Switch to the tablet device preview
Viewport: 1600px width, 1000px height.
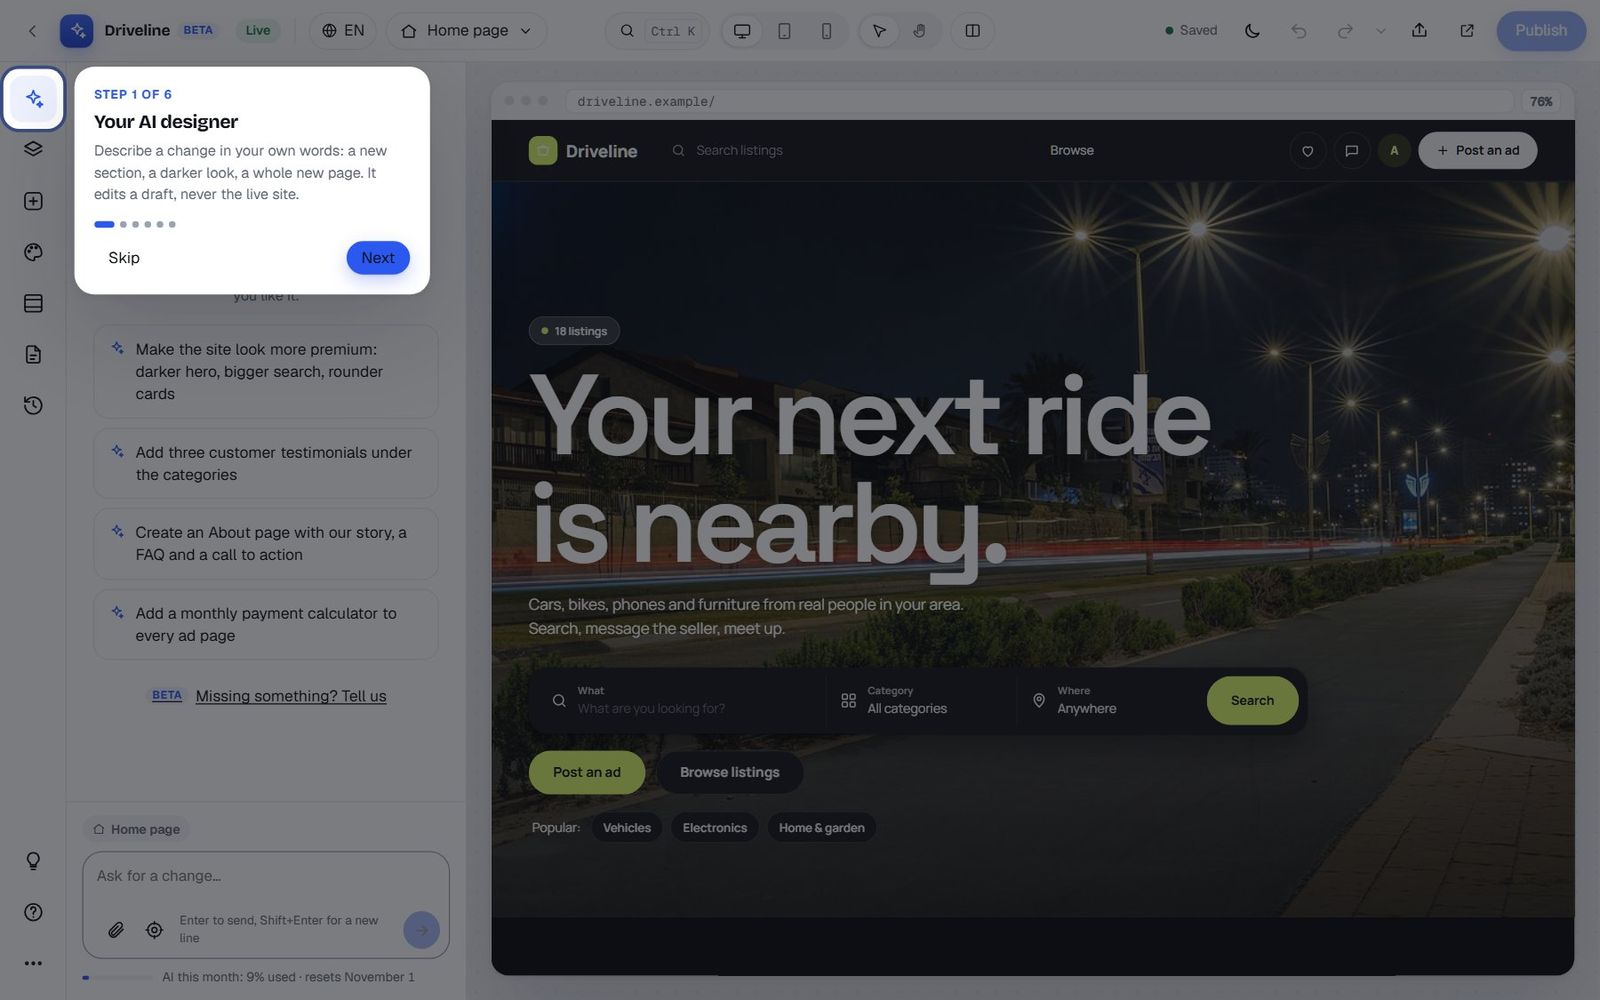[784, 31]
